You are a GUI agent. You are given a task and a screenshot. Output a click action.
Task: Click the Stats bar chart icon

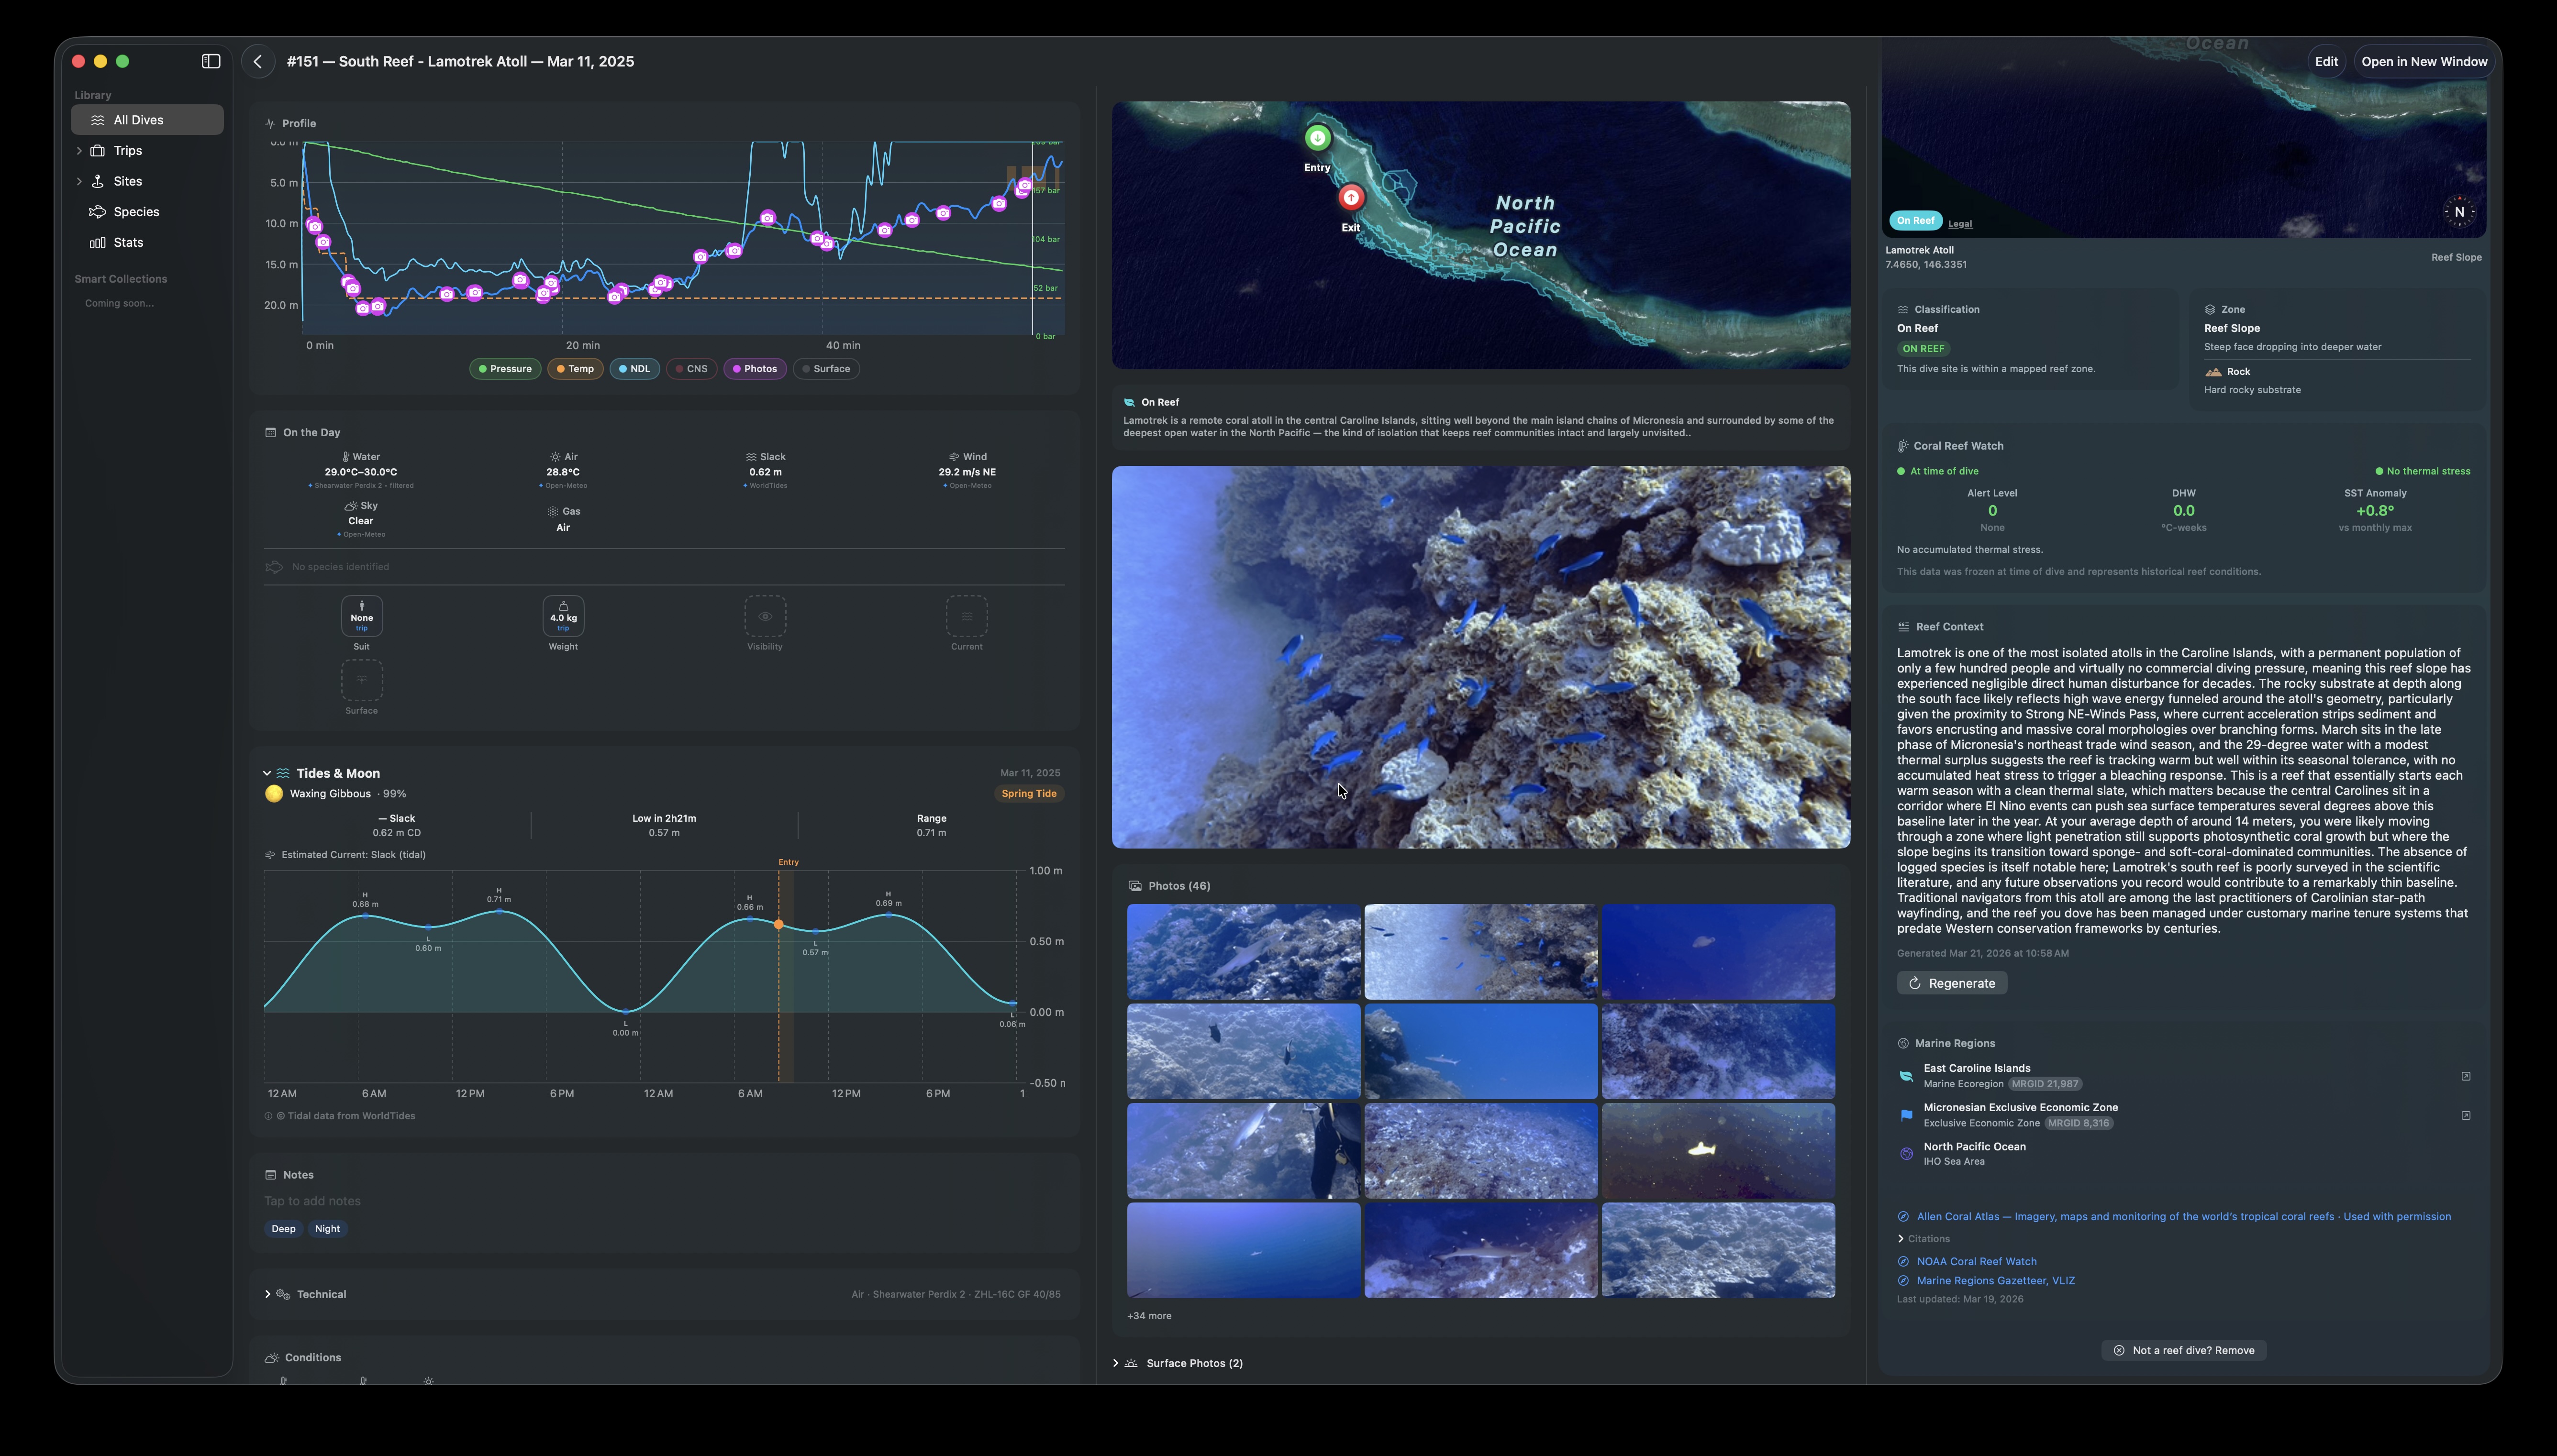click(x=97, y=243)
